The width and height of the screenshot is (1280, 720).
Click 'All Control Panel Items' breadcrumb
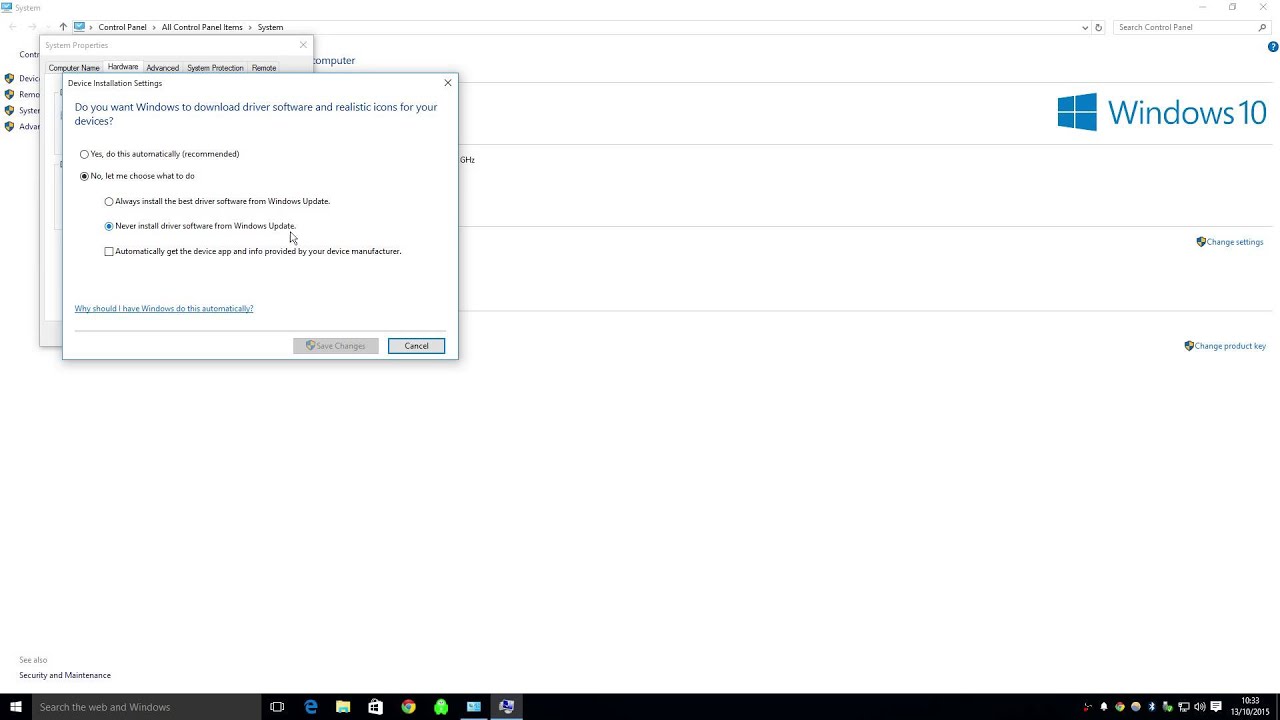click(202, 27)
